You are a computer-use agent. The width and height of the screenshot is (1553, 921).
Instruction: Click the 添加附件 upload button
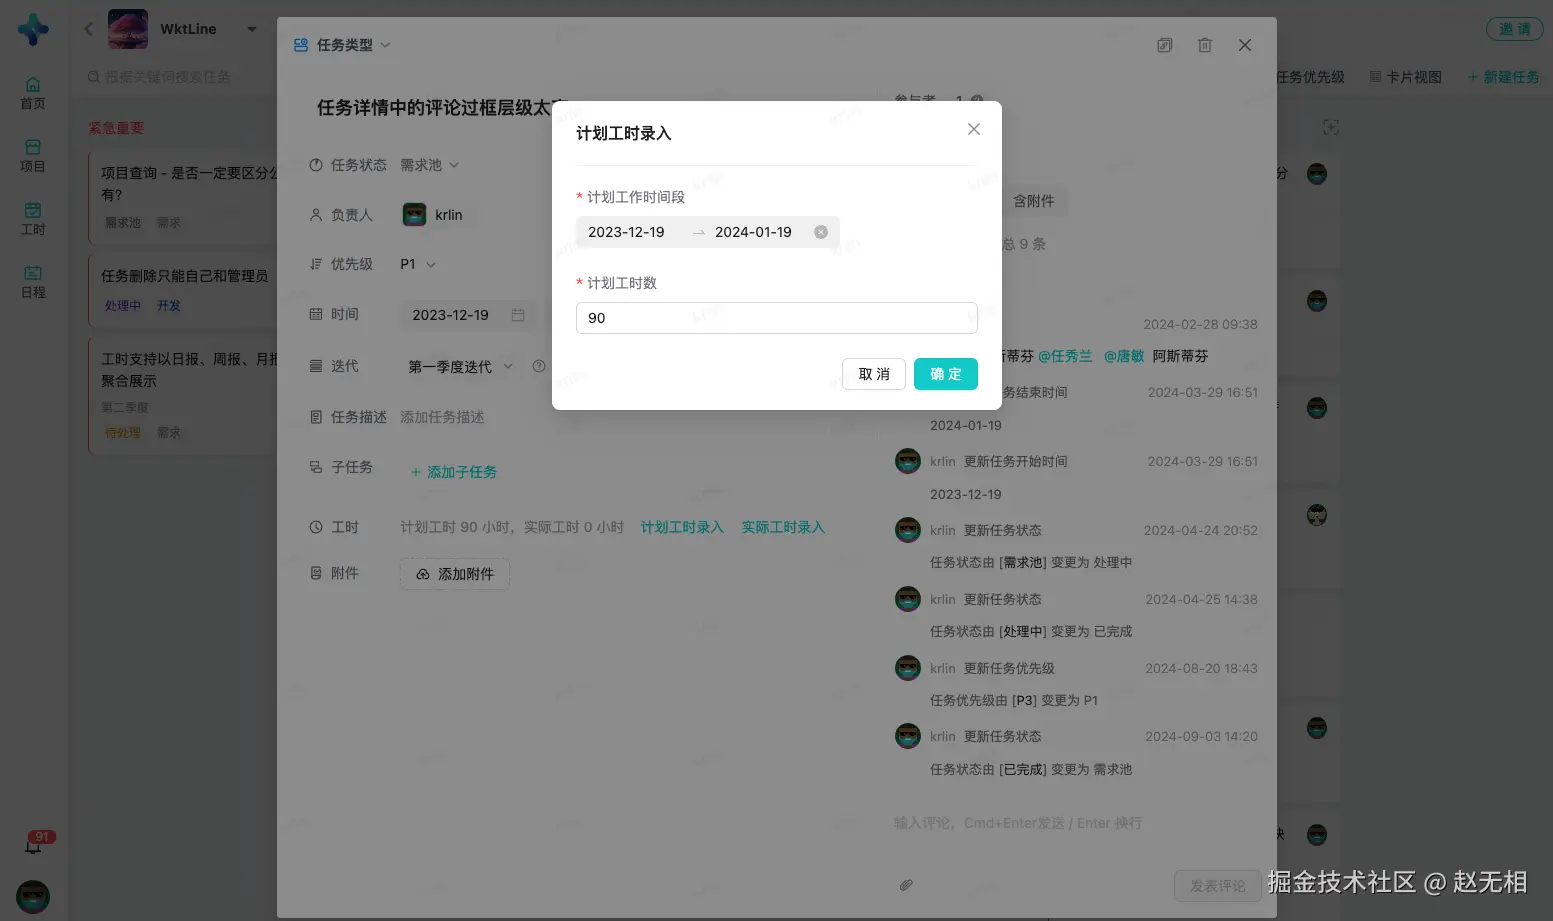click(x=455, y=574)
